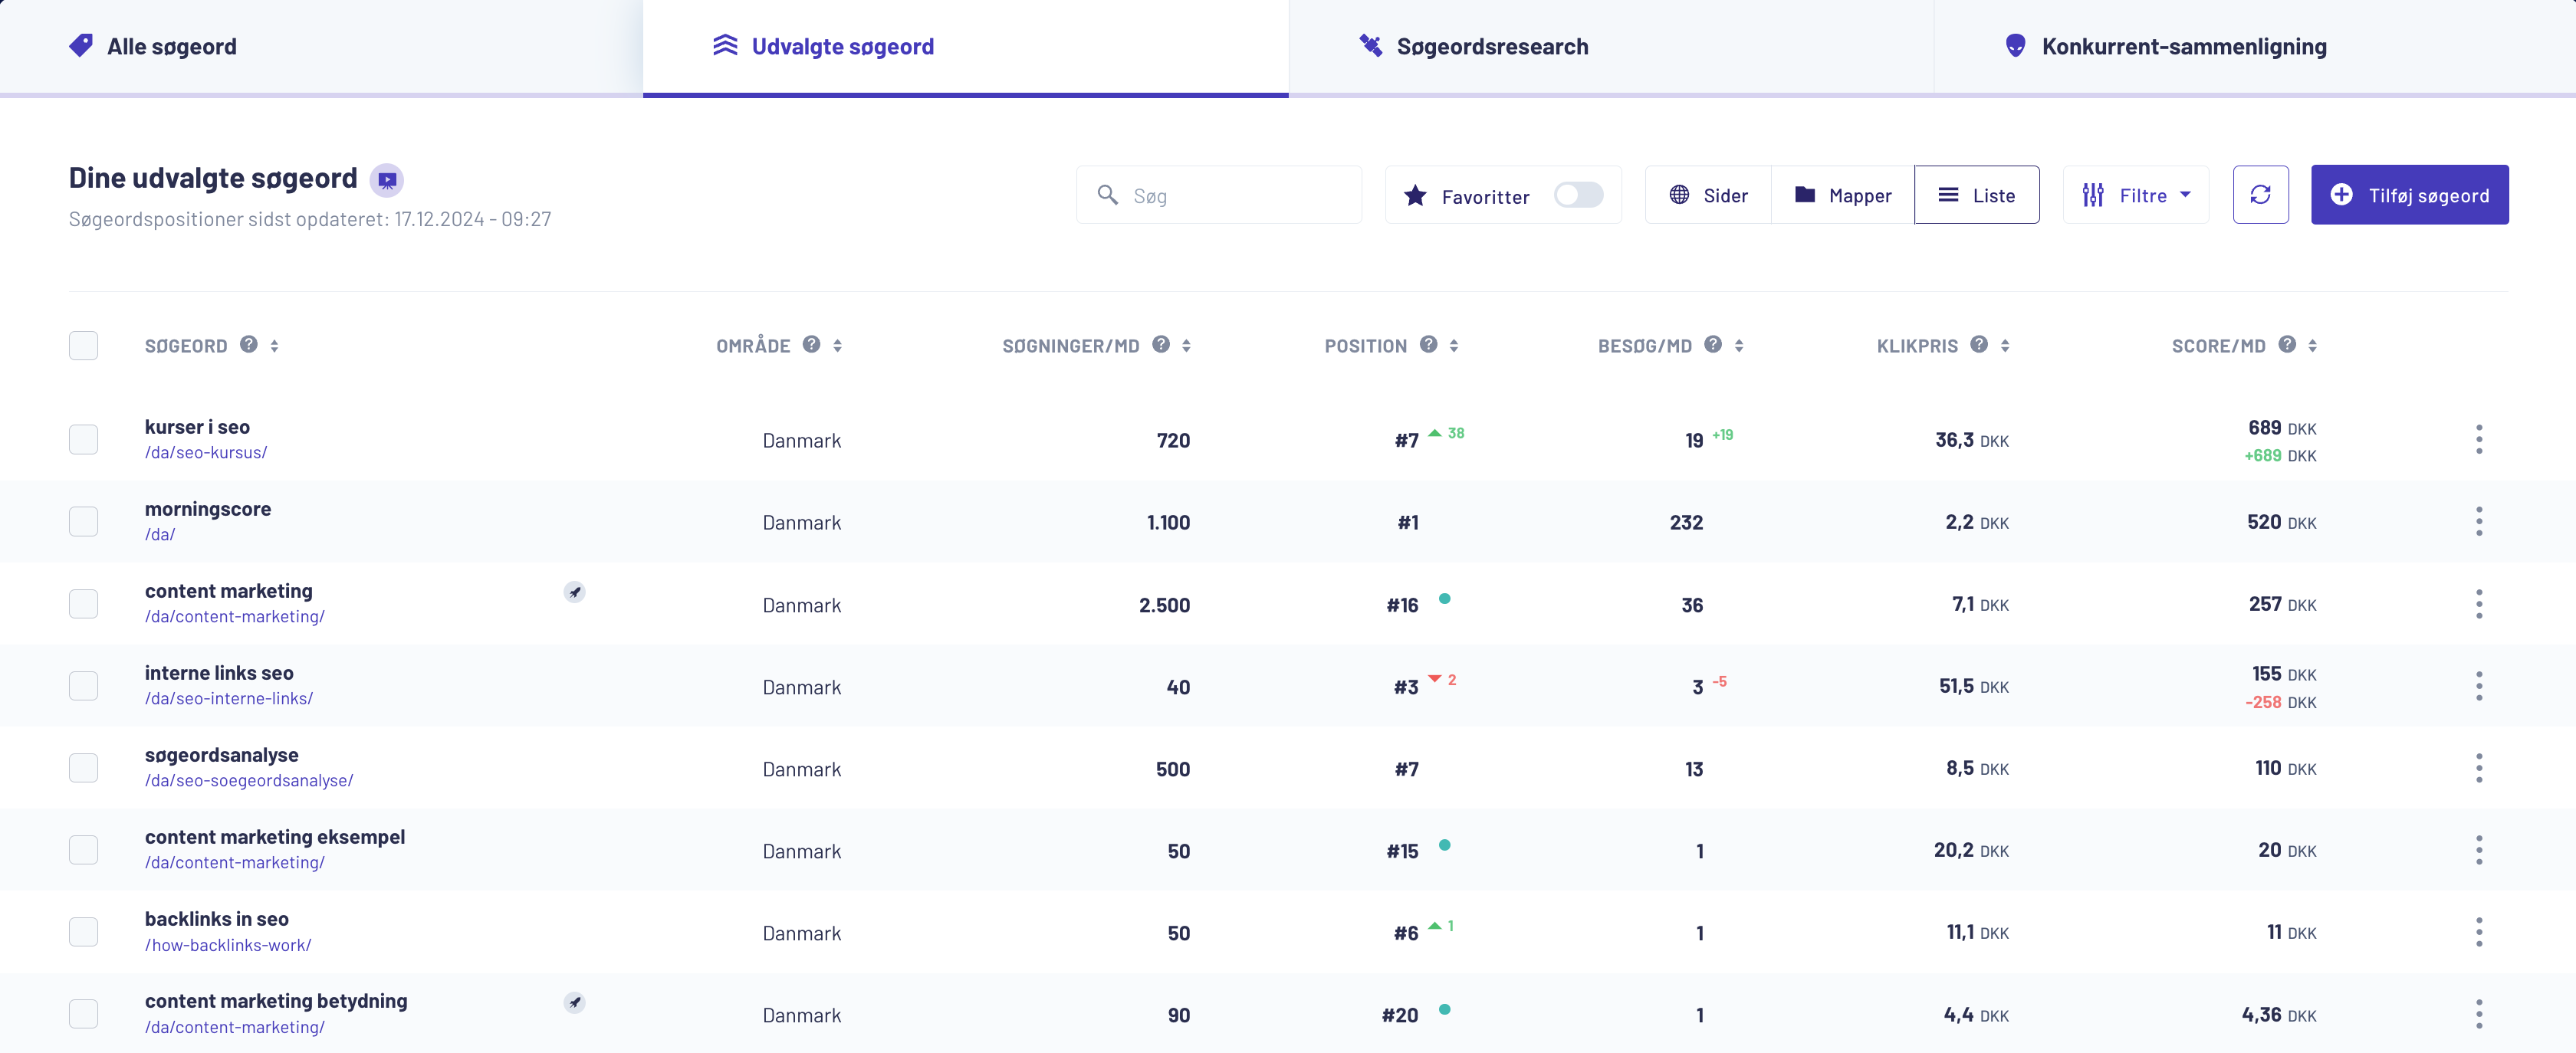Image resolution: width=2576 pixels, height=1053 pixels.
Task: Open Konkurrent-sammenligning tab
Action: (2255, 47)
